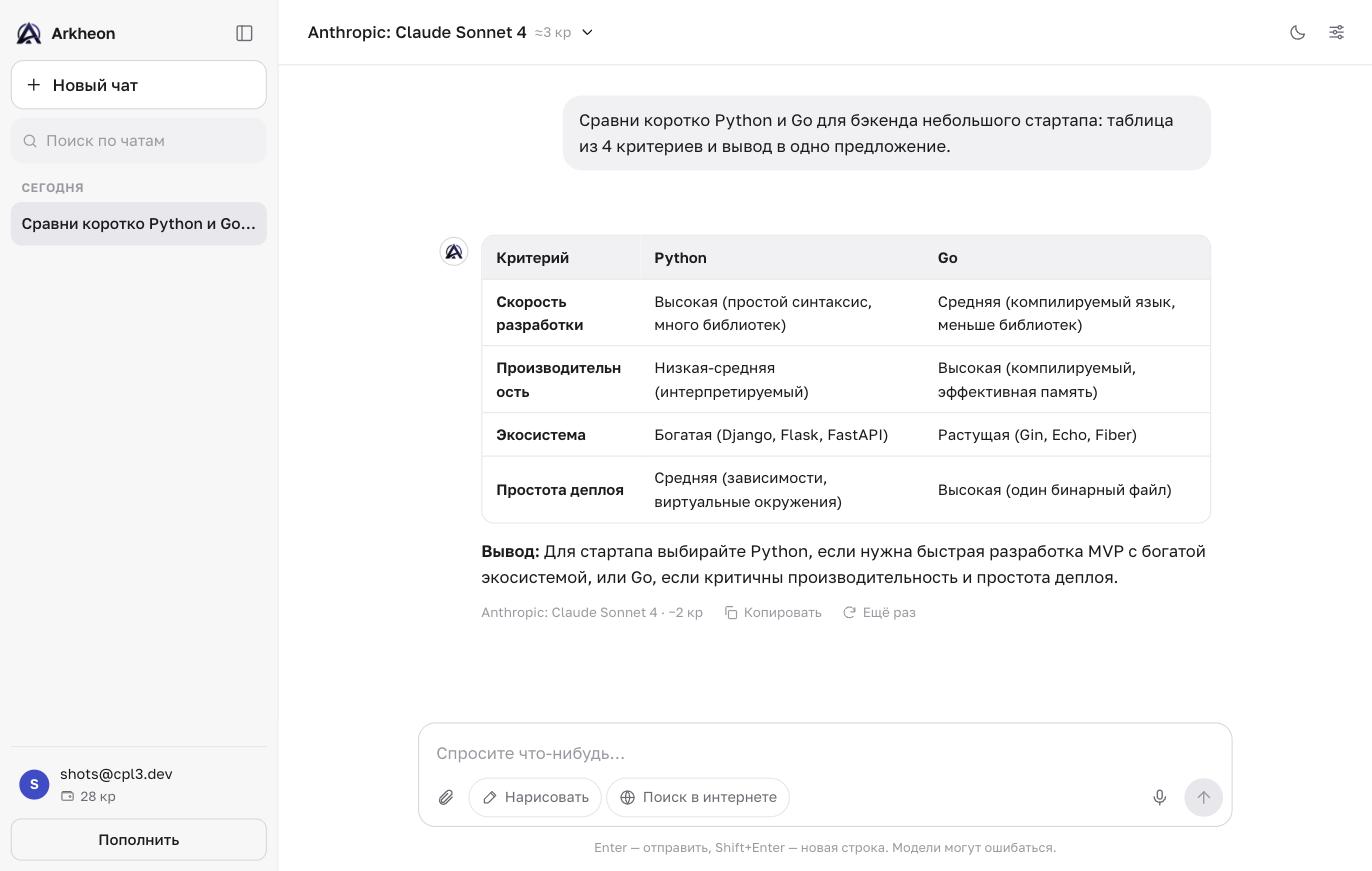
Task: Click the Нарисовать button
Action: (535, 797)
